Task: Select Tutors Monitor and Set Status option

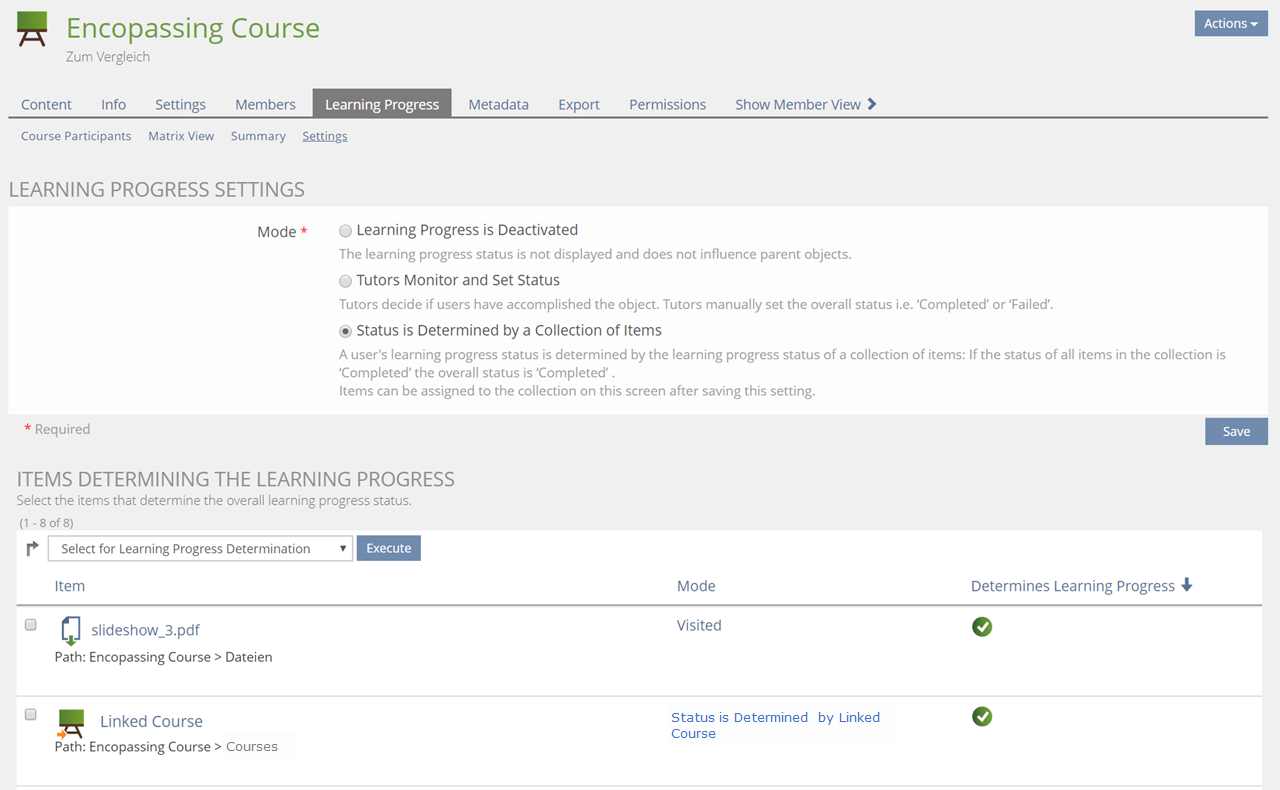Action: (x=346, y=281)
